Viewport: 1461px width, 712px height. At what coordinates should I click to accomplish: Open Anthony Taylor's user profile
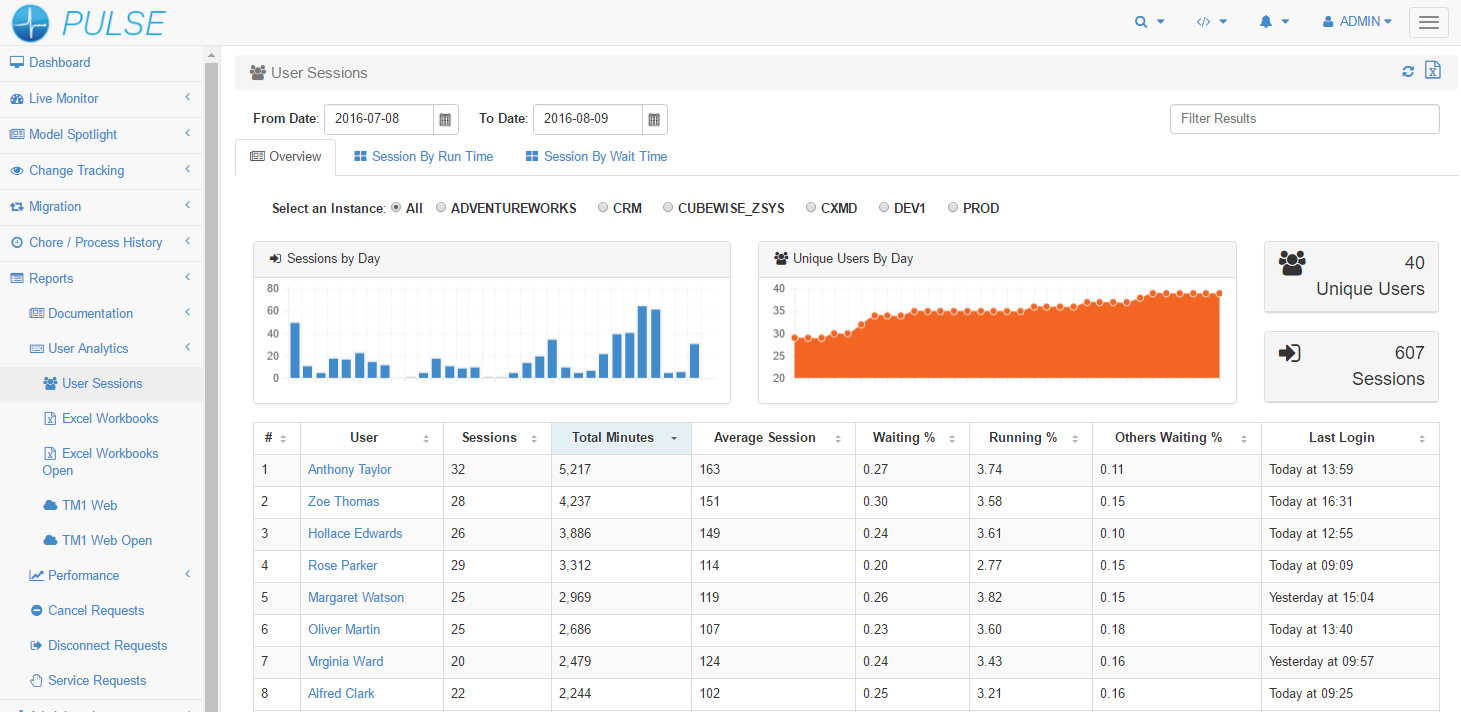349,469
